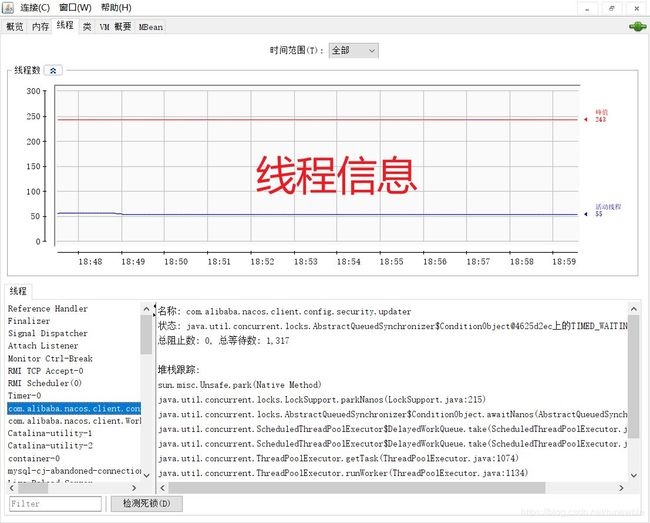
Task: Switch to the 概览 tab
Action: point(15,27)
